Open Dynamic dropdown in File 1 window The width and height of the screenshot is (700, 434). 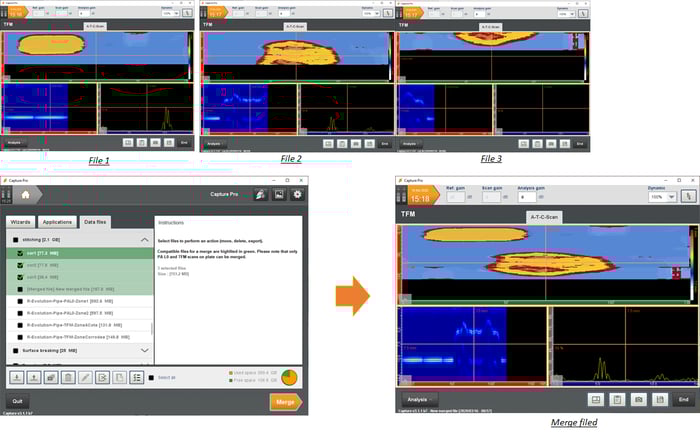(x=171, y=13)
